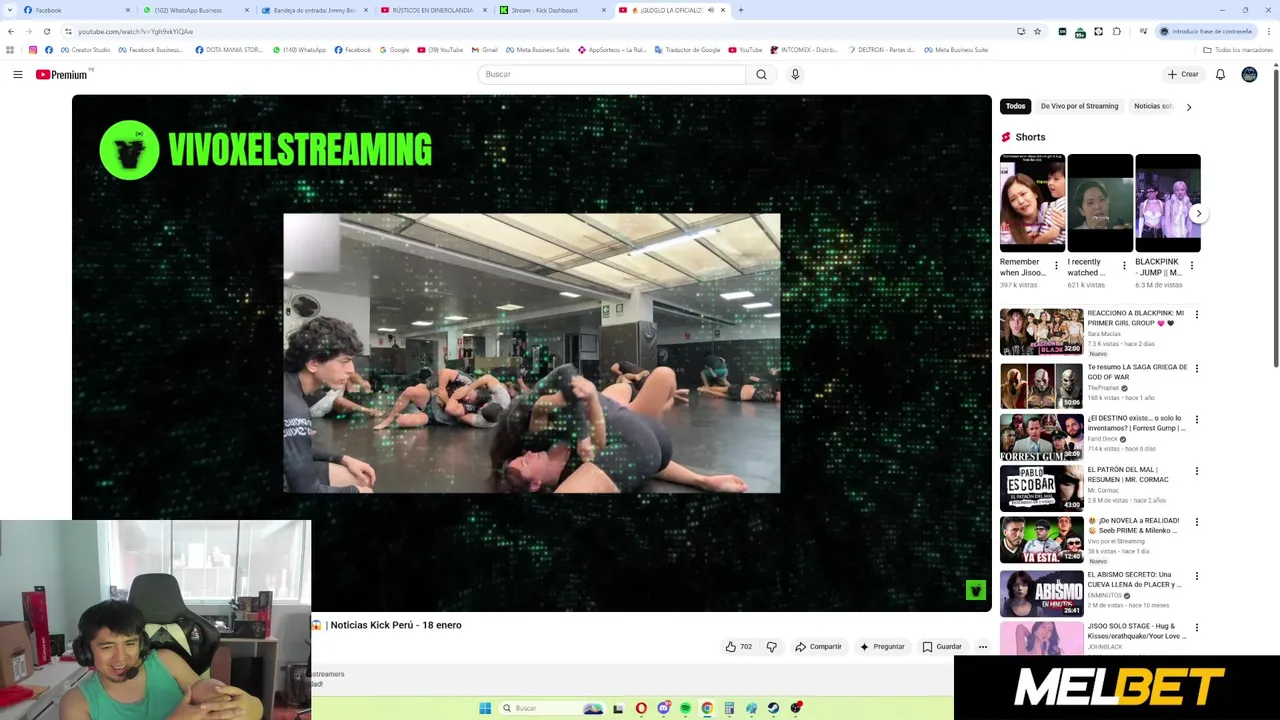
Task: Go back with the browser back arrow
Action: [10, 31]
